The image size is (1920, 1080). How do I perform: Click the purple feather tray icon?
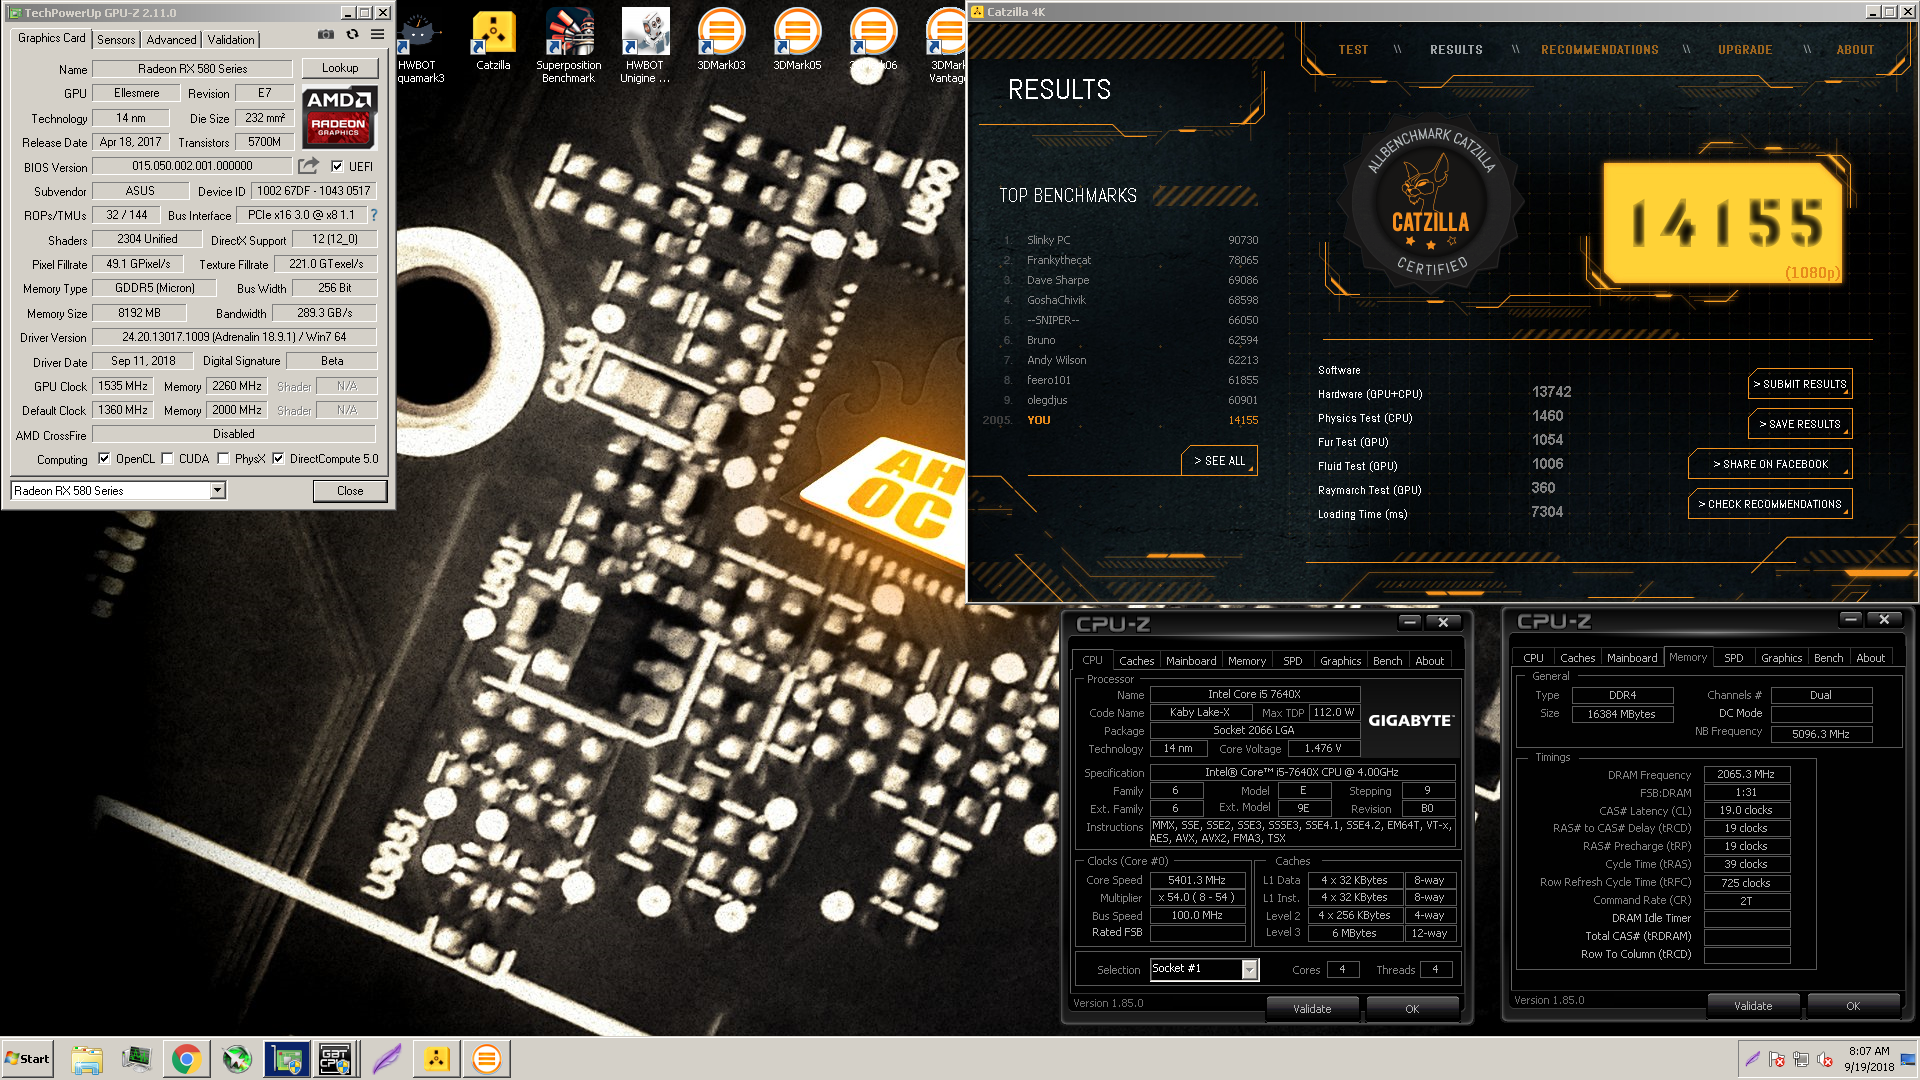tap(1752, 1059)
